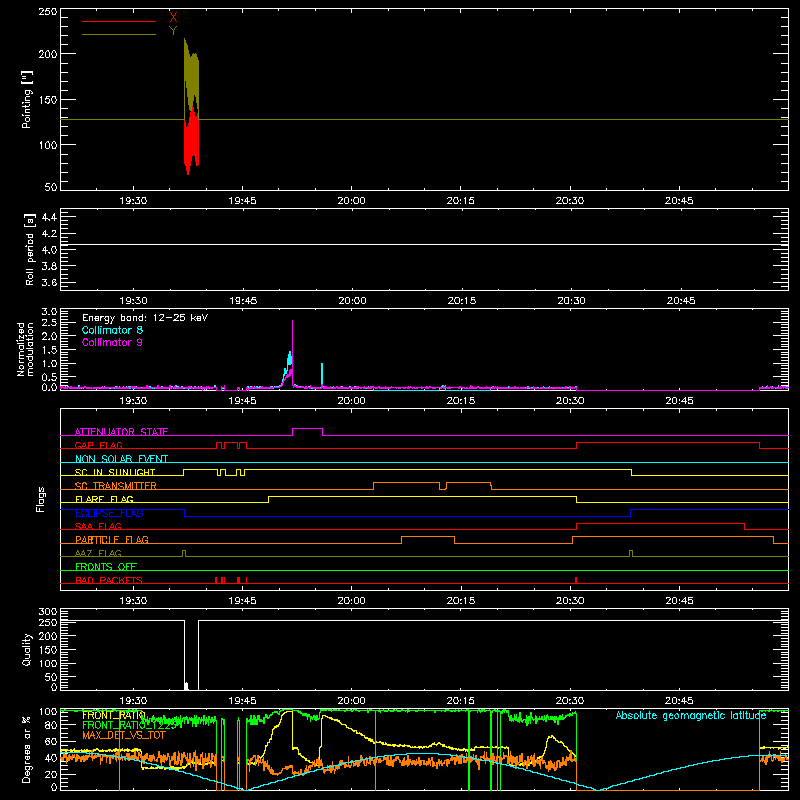Click the 4.4 tick on Roll period axis

tap(49, 217)
